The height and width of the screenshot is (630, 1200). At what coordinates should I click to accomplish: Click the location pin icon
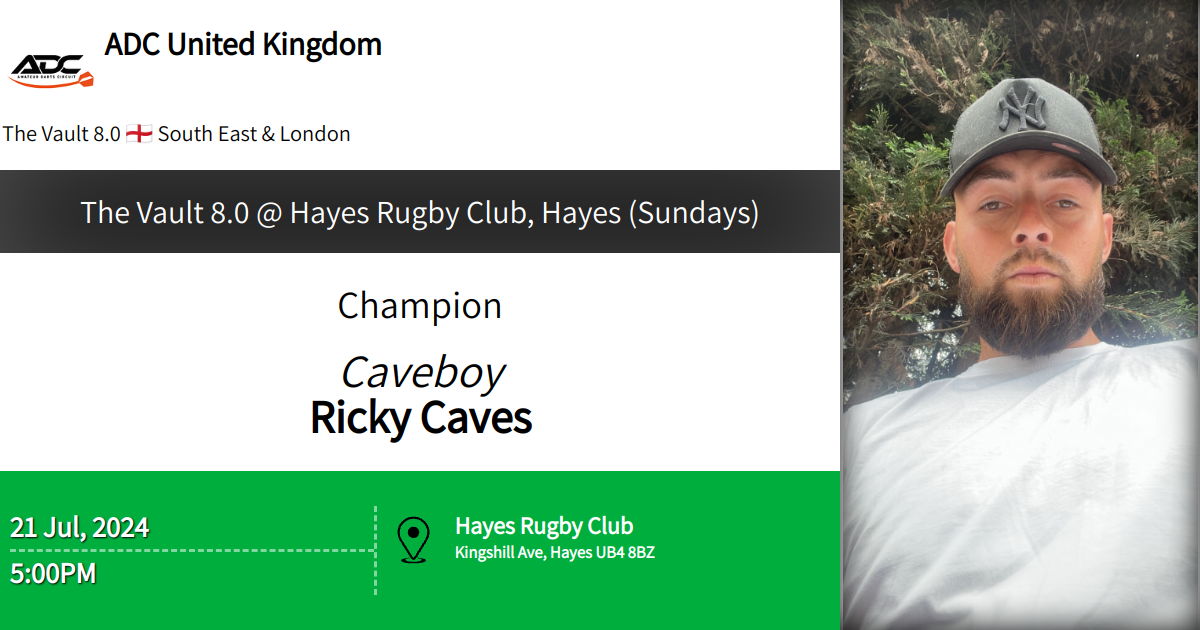[x=413, y=539]
